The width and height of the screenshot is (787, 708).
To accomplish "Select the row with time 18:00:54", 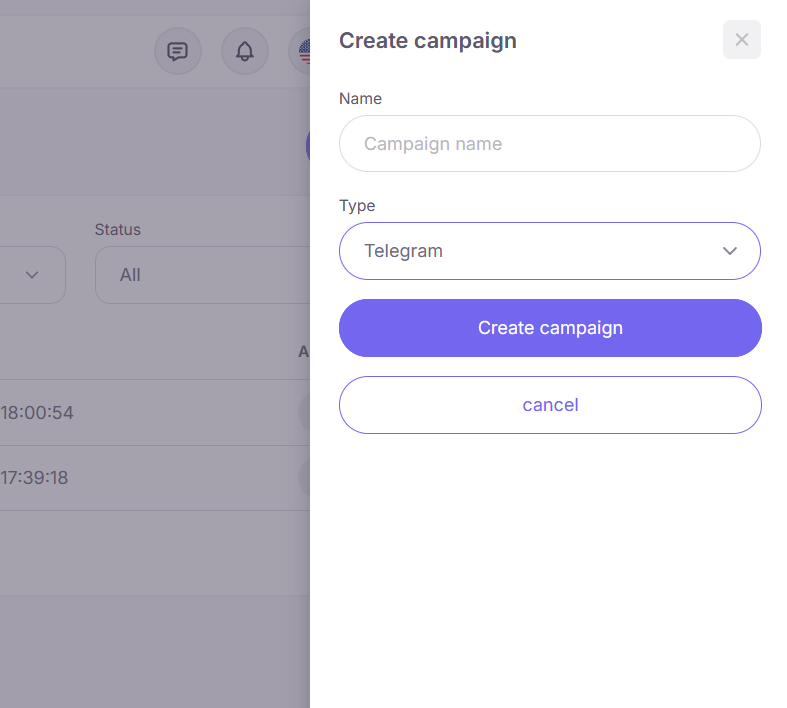I will click(x=155, y=412).
